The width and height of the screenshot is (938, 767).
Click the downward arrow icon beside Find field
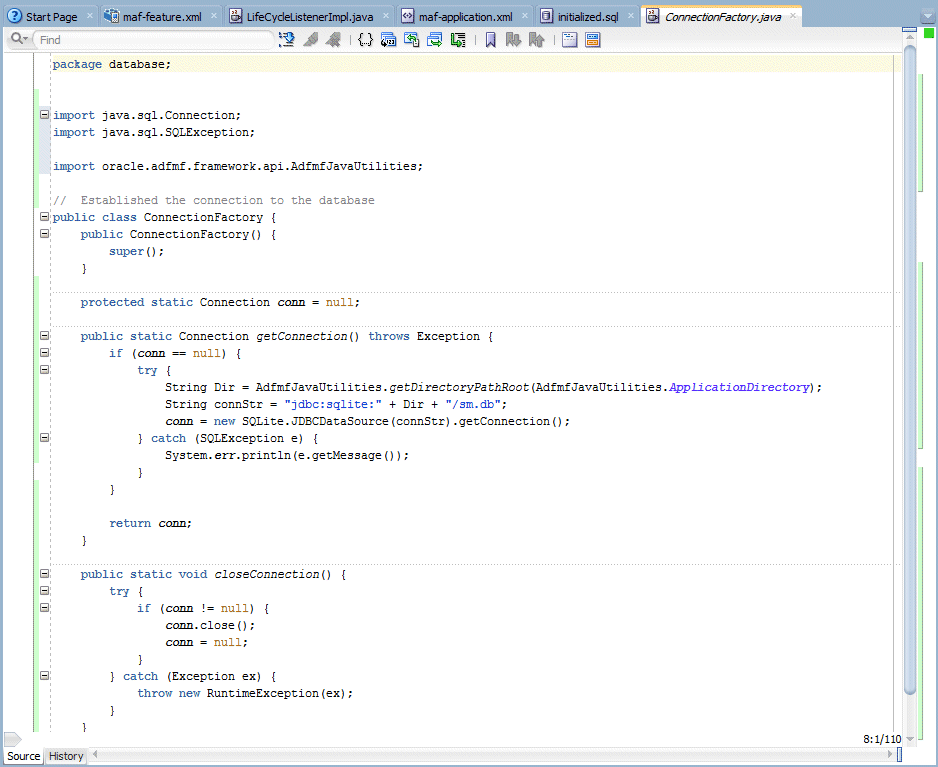pyautogui.click(x=287, y=39)
